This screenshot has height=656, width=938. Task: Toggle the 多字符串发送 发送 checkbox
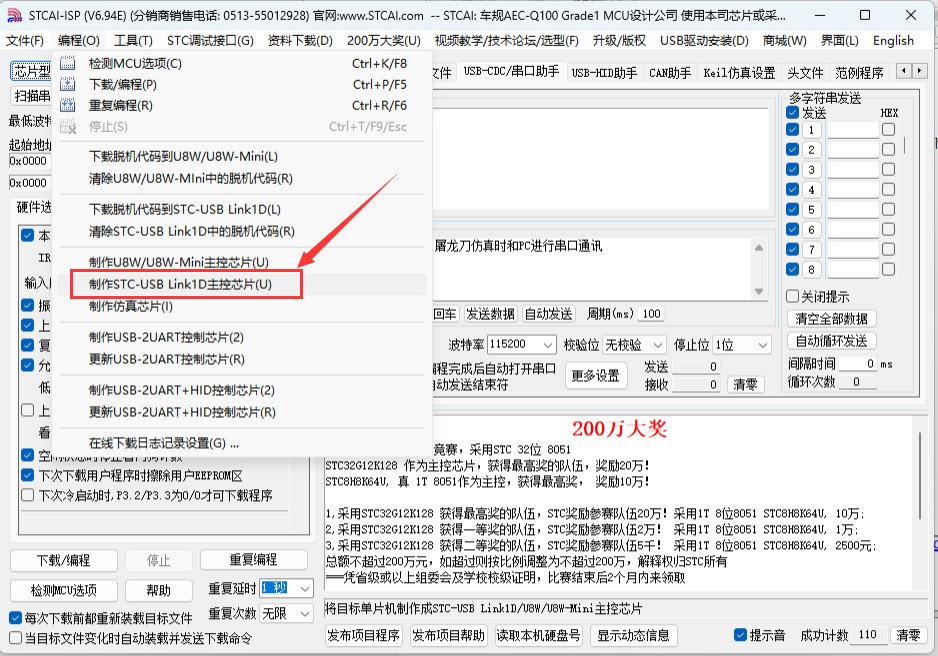pyautogui.click(x=793, y=112)
